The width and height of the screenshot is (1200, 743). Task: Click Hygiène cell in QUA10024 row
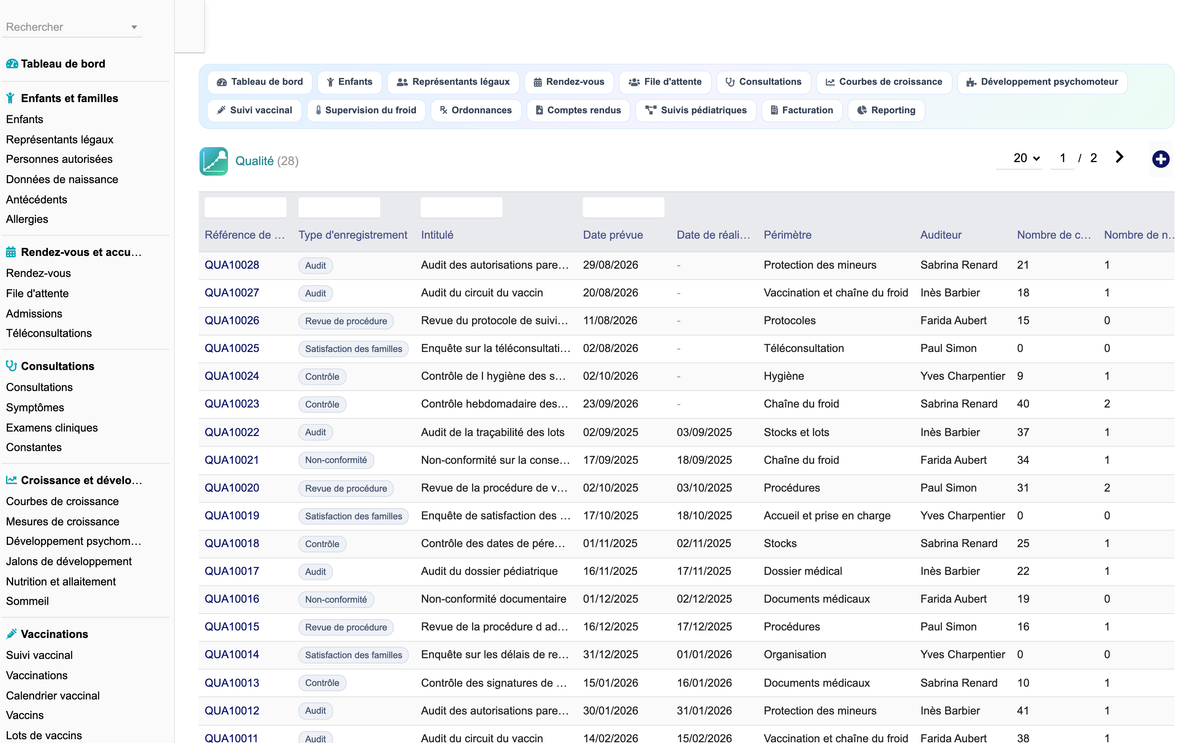tap(784, 376)
